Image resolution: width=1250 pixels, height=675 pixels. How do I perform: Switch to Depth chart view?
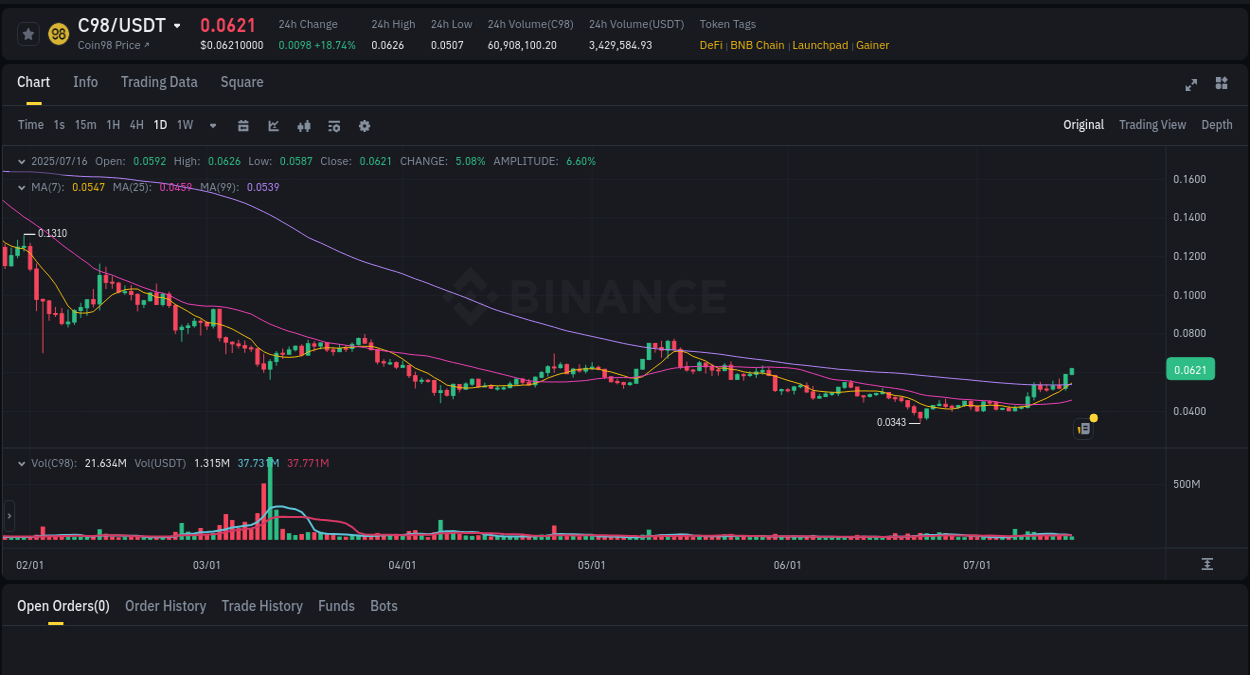pyautogui.click(x=1216, y=125)
